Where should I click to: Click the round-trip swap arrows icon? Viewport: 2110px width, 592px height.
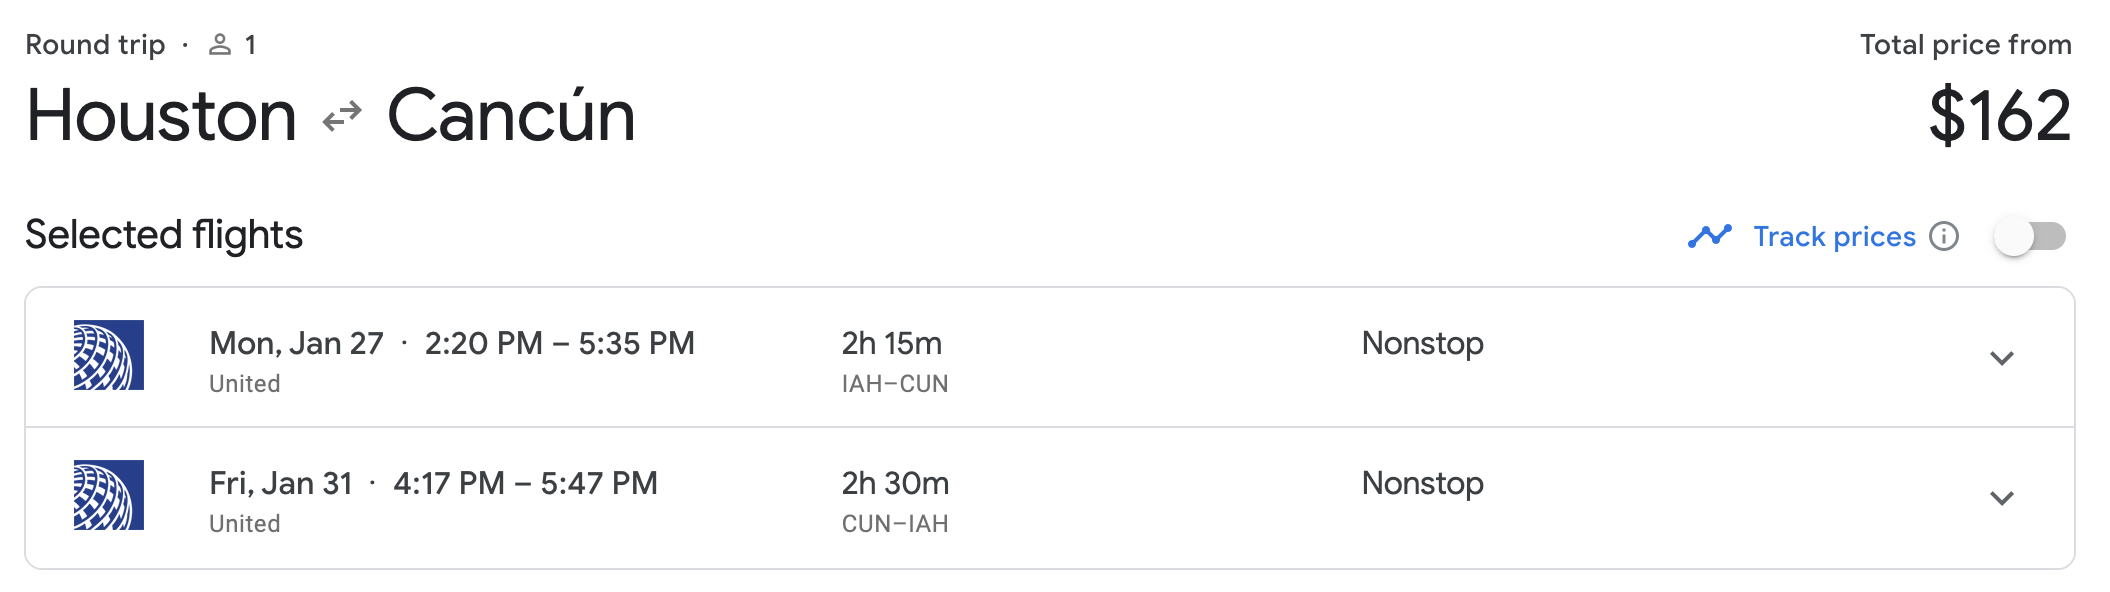(342, 117)
